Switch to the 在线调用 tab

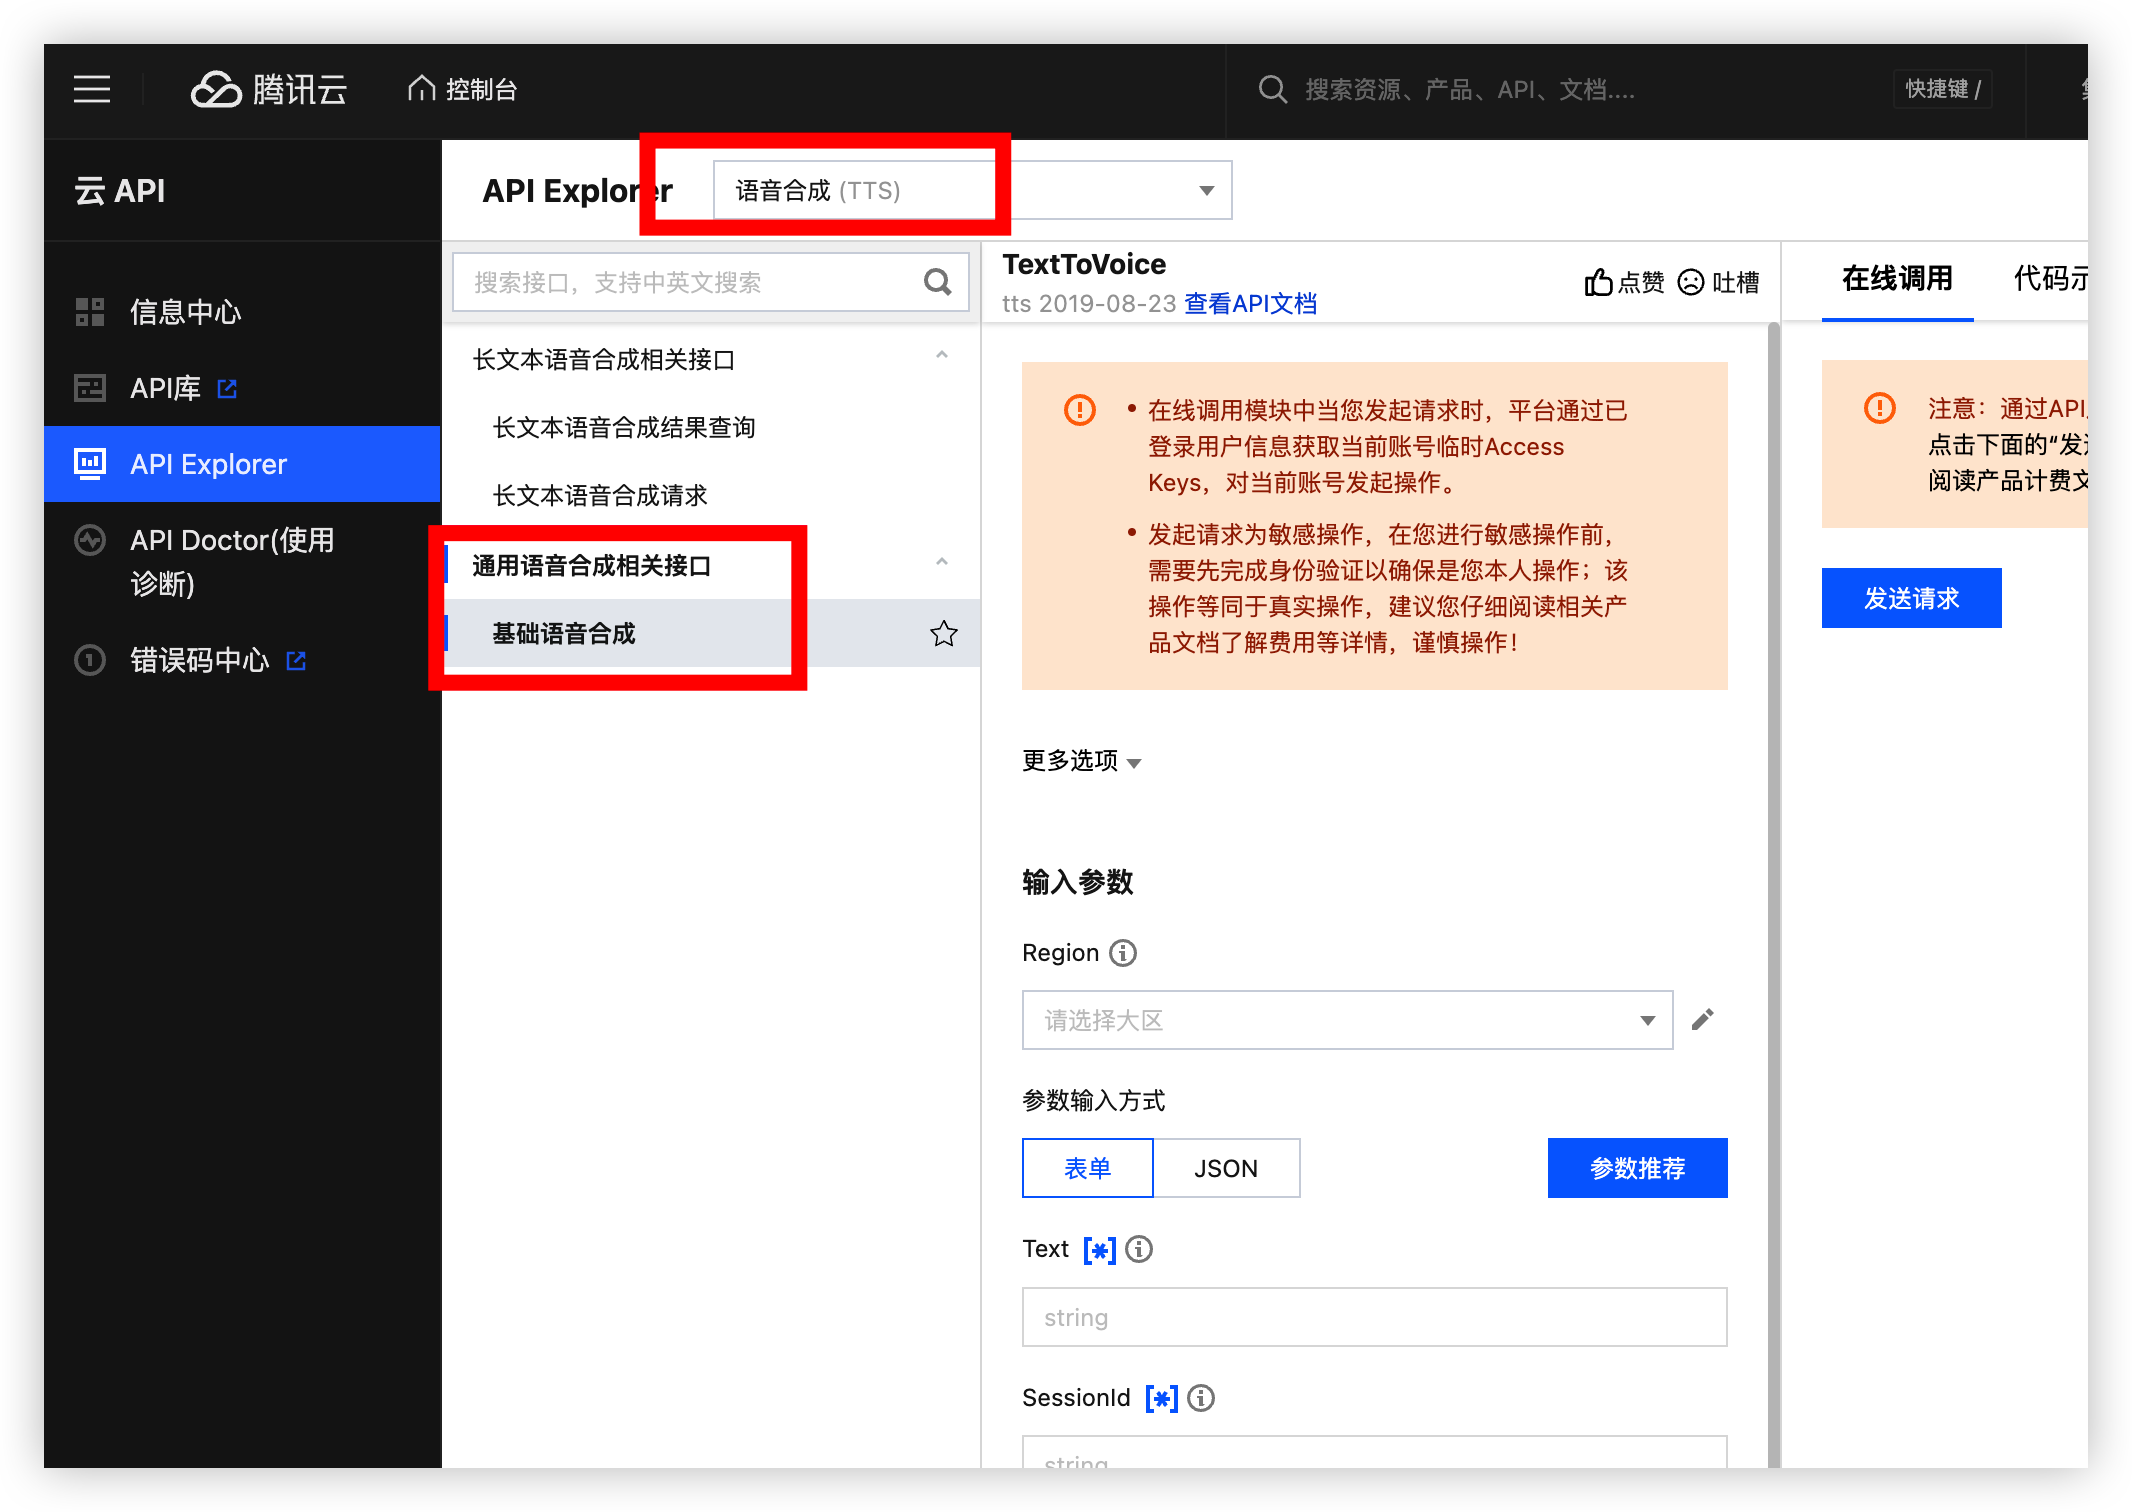point(1897,279)
